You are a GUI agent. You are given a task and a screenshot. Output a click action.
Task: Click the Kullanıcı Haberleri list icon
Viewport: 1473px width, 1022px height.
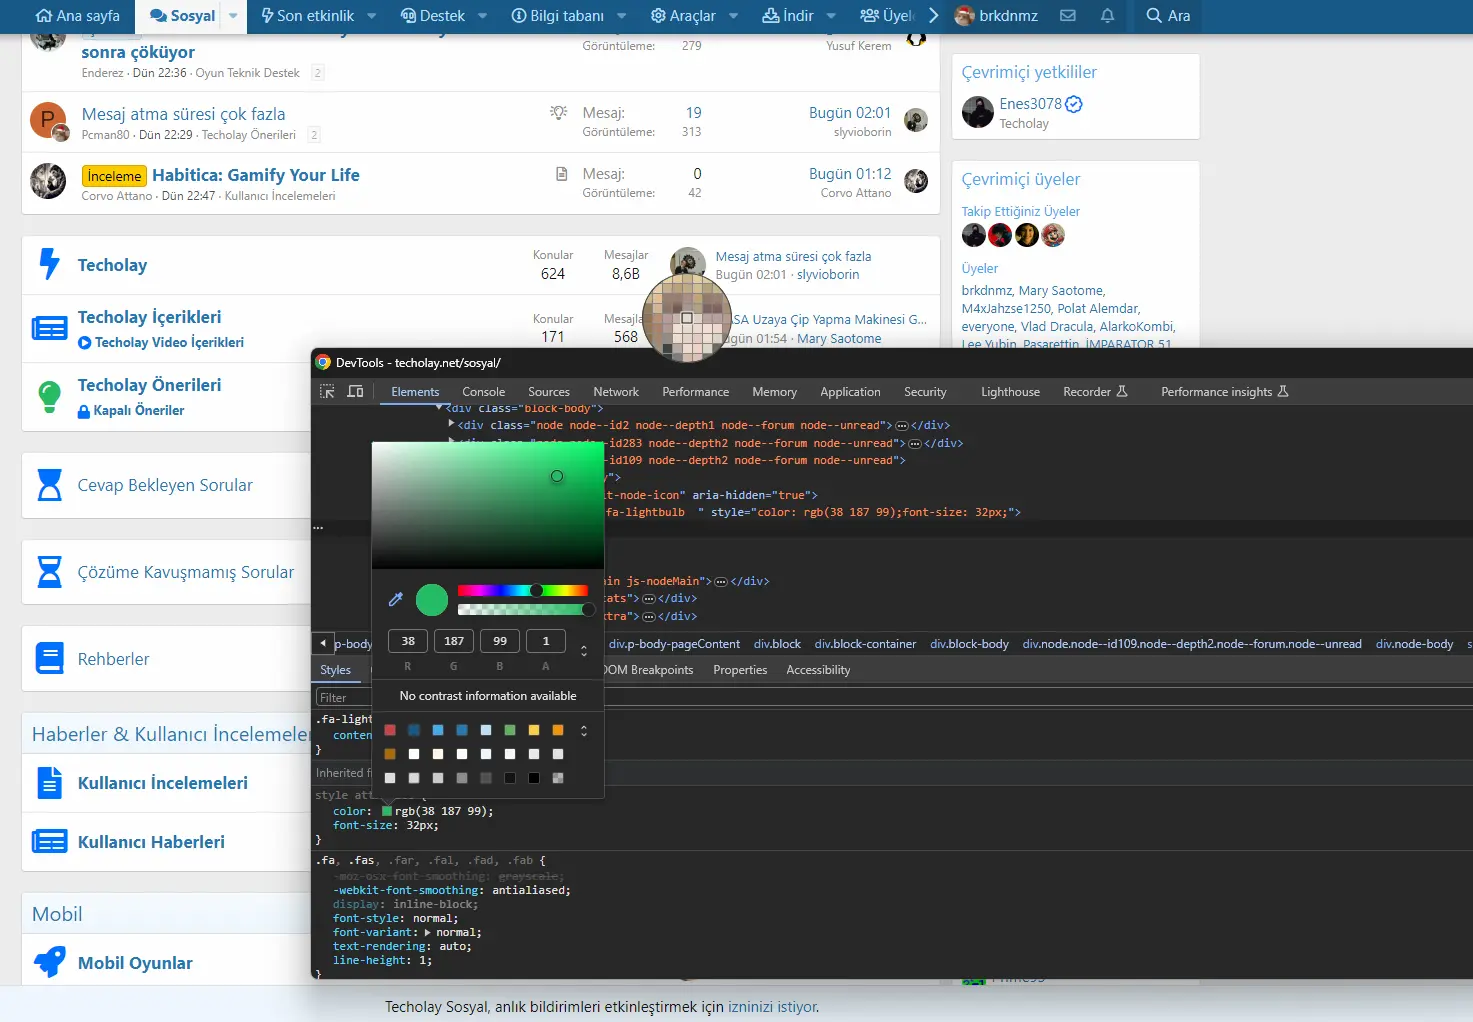click(x=49, y=841)
